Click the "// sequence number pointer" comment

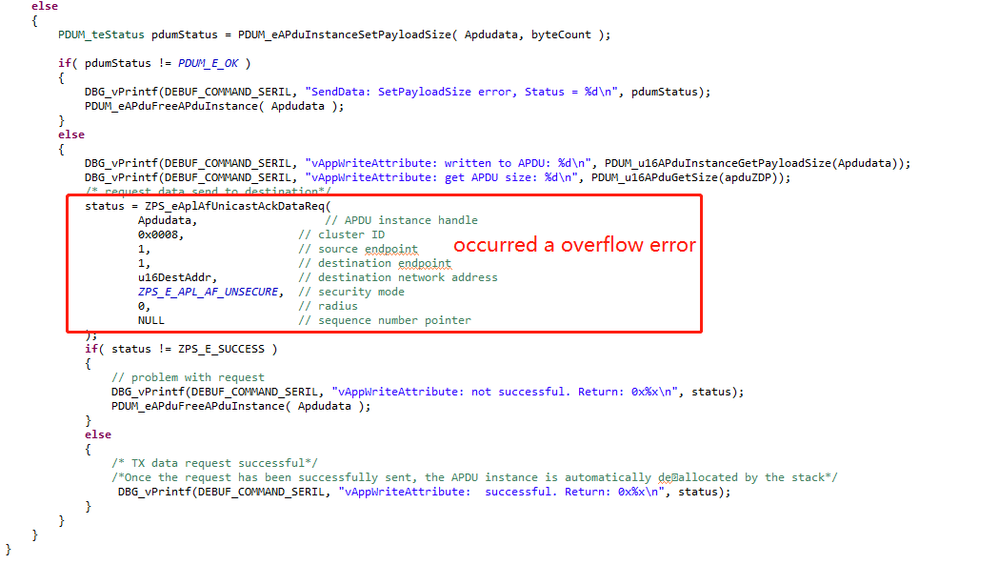[x=385, y=320]
